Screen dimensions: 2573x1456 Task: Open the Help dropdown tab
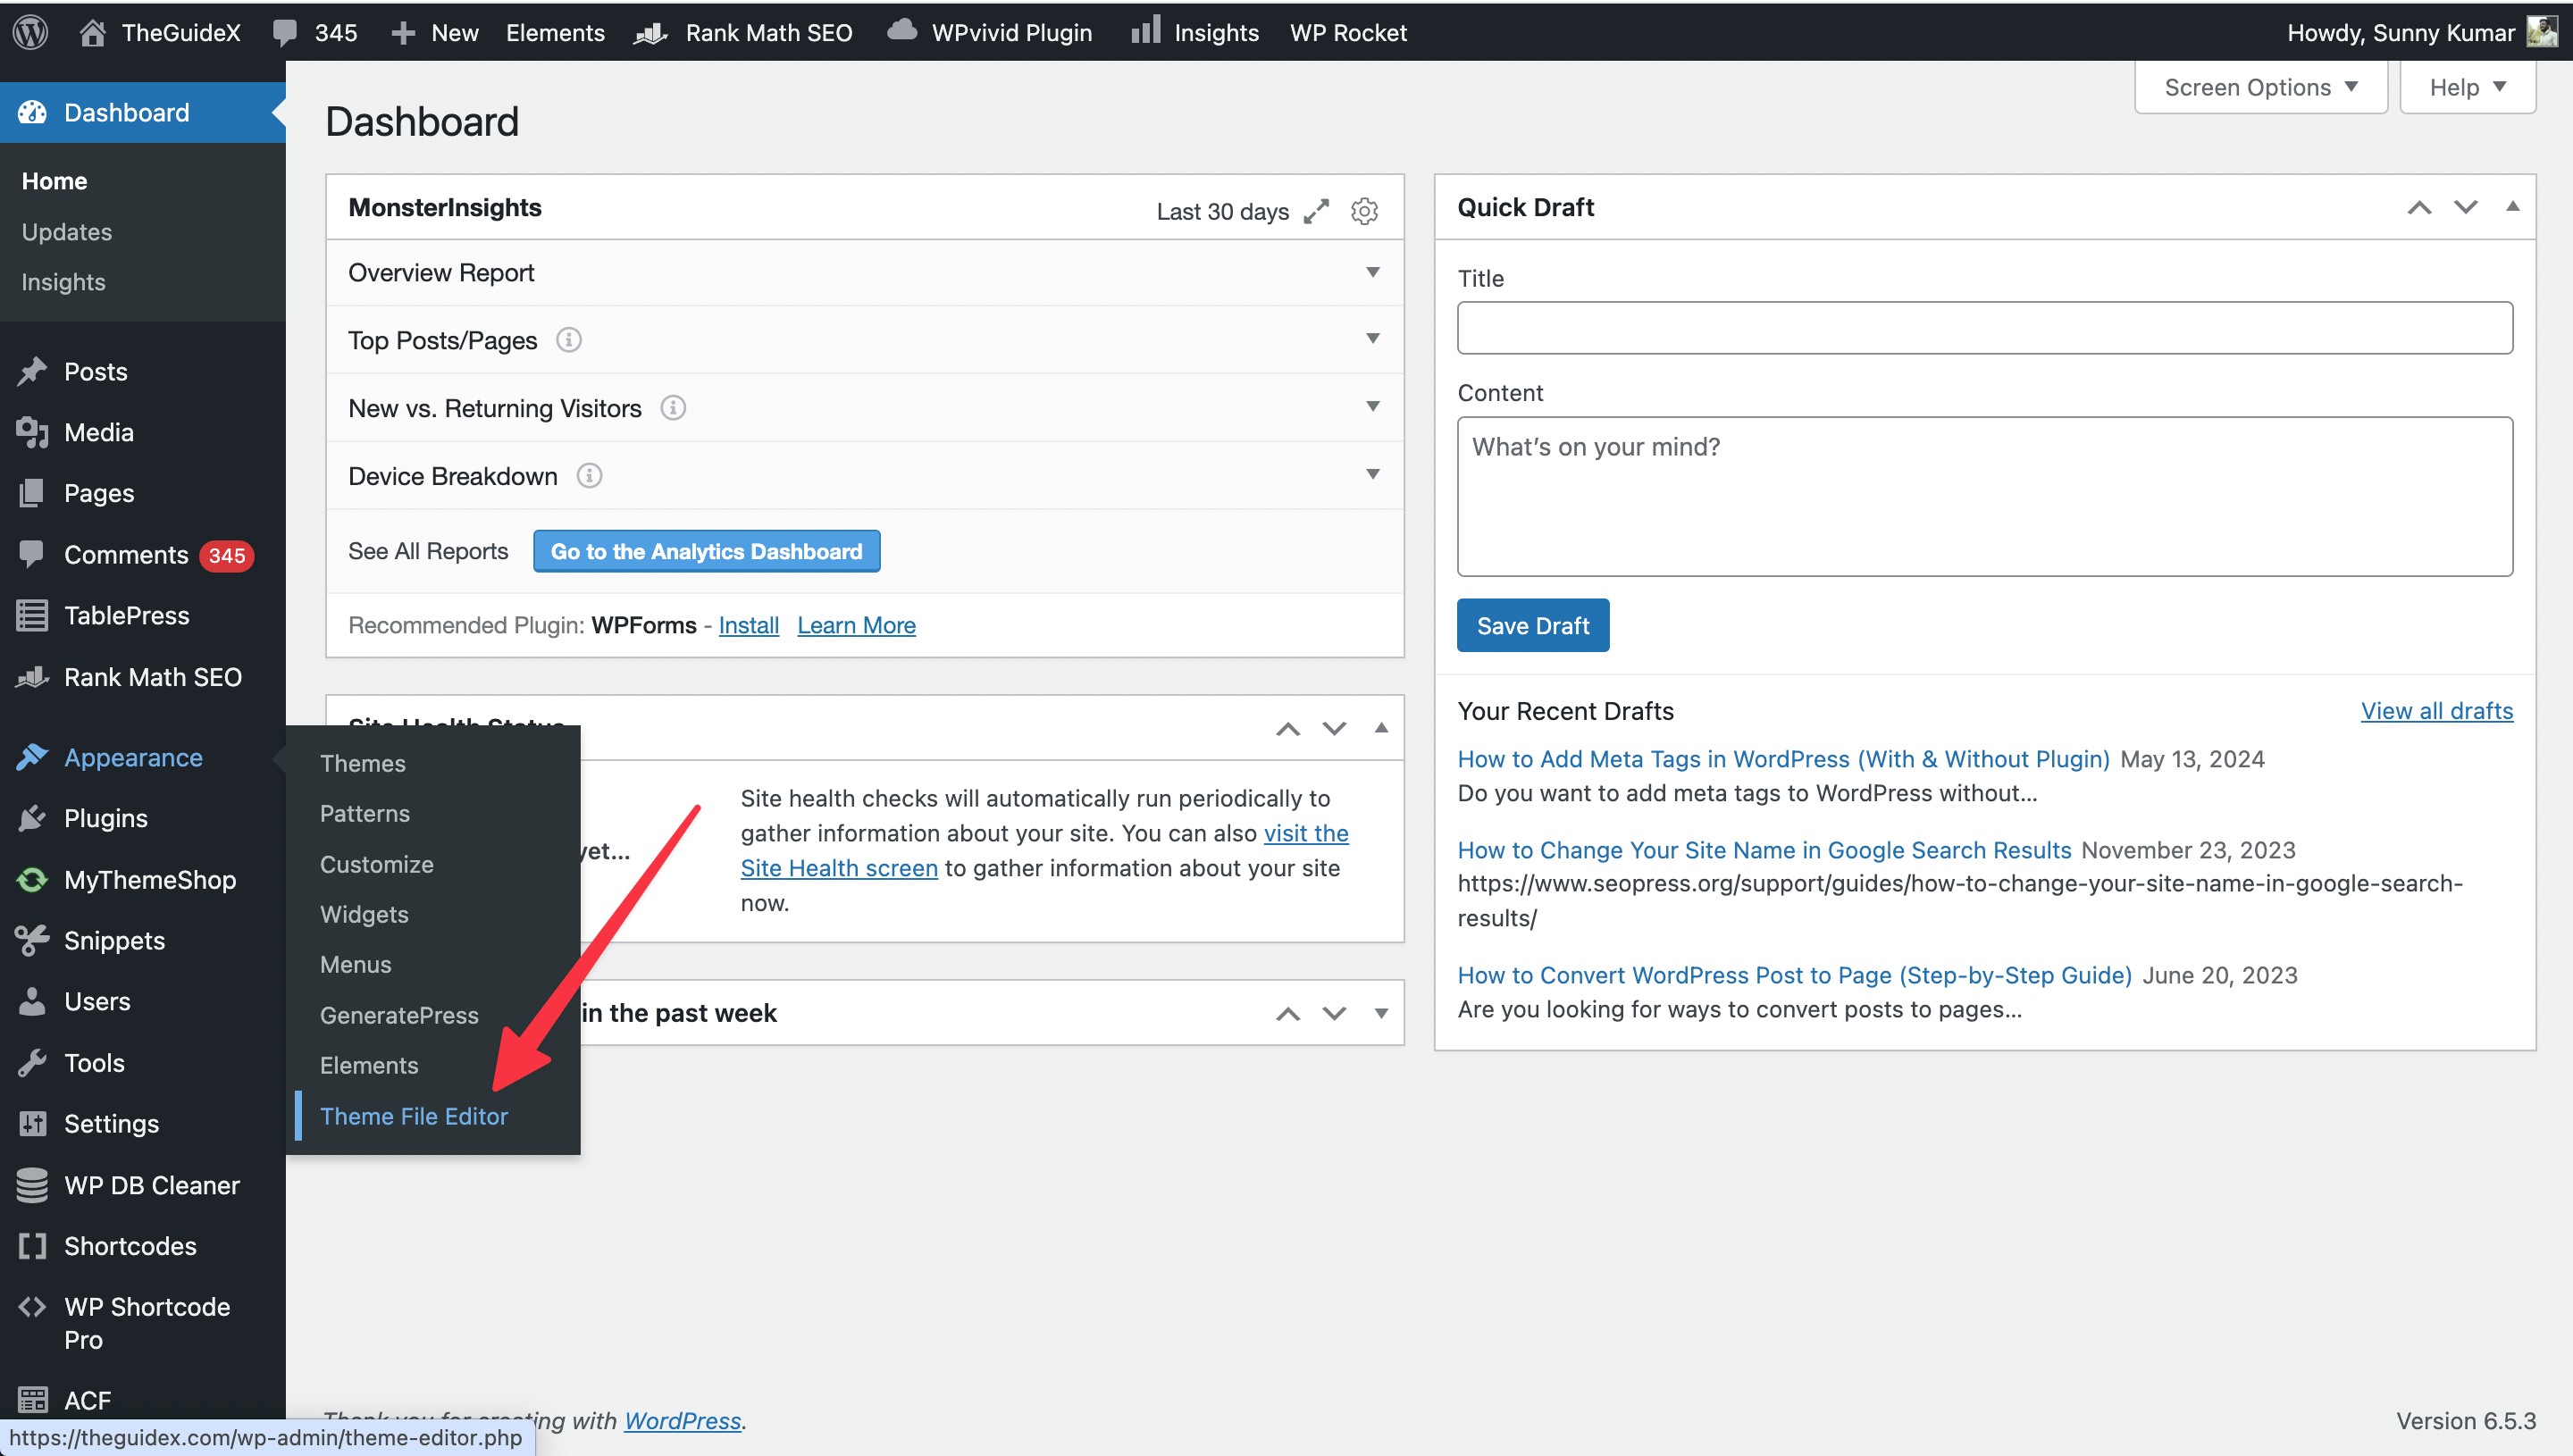(x=2467, y=87)
